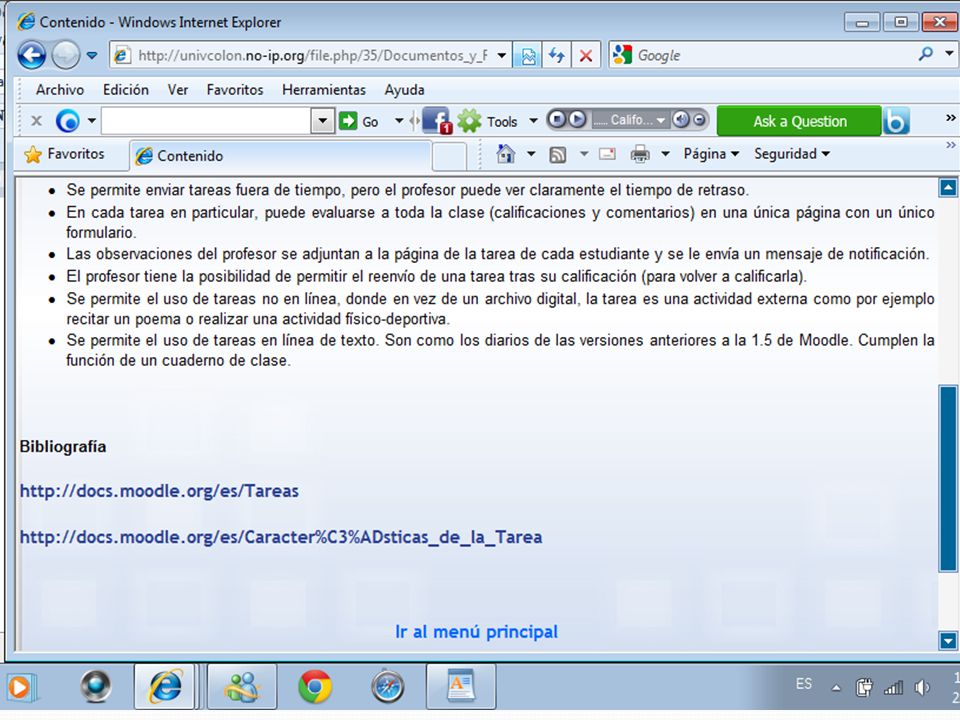Click the blue swirl toolbar logo
Screen dimensions: 960x720
[67, 121]
